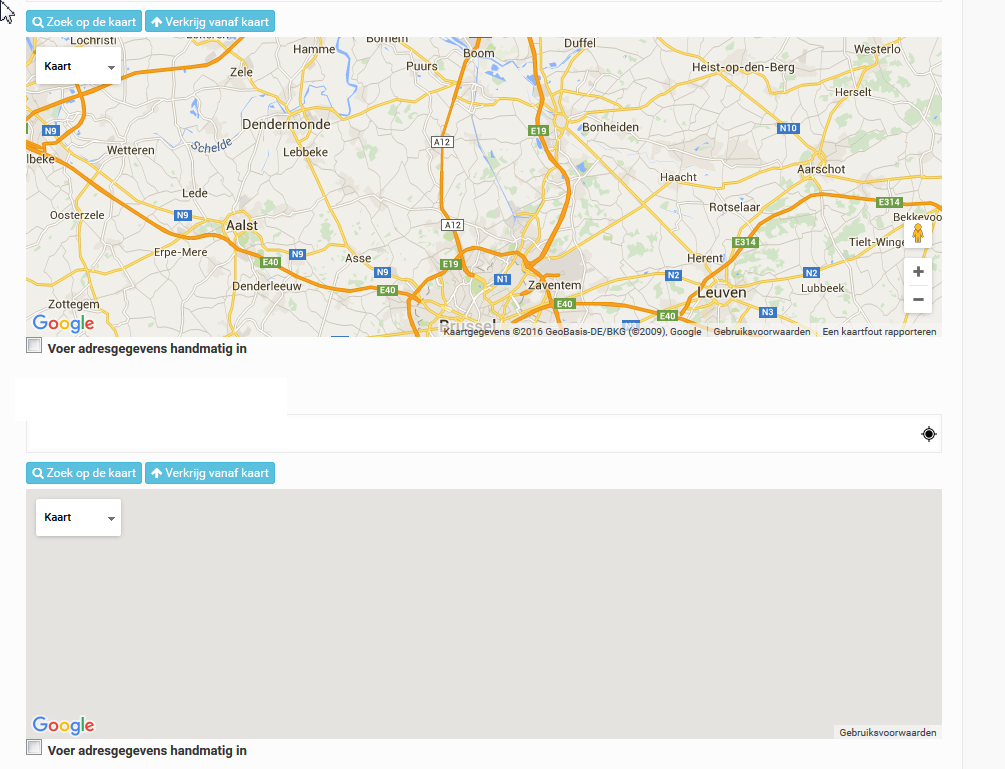Click the Erpe-Mere label on the map

[x=181, y=252]
